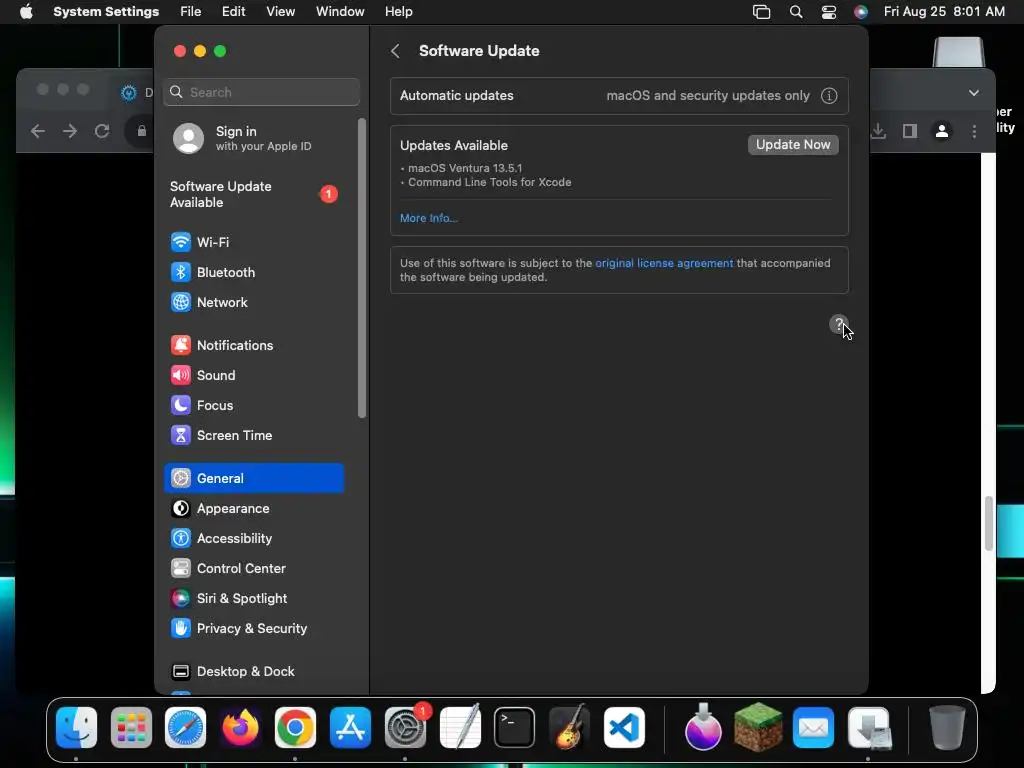Launch Firefox from the Dock

240,728
